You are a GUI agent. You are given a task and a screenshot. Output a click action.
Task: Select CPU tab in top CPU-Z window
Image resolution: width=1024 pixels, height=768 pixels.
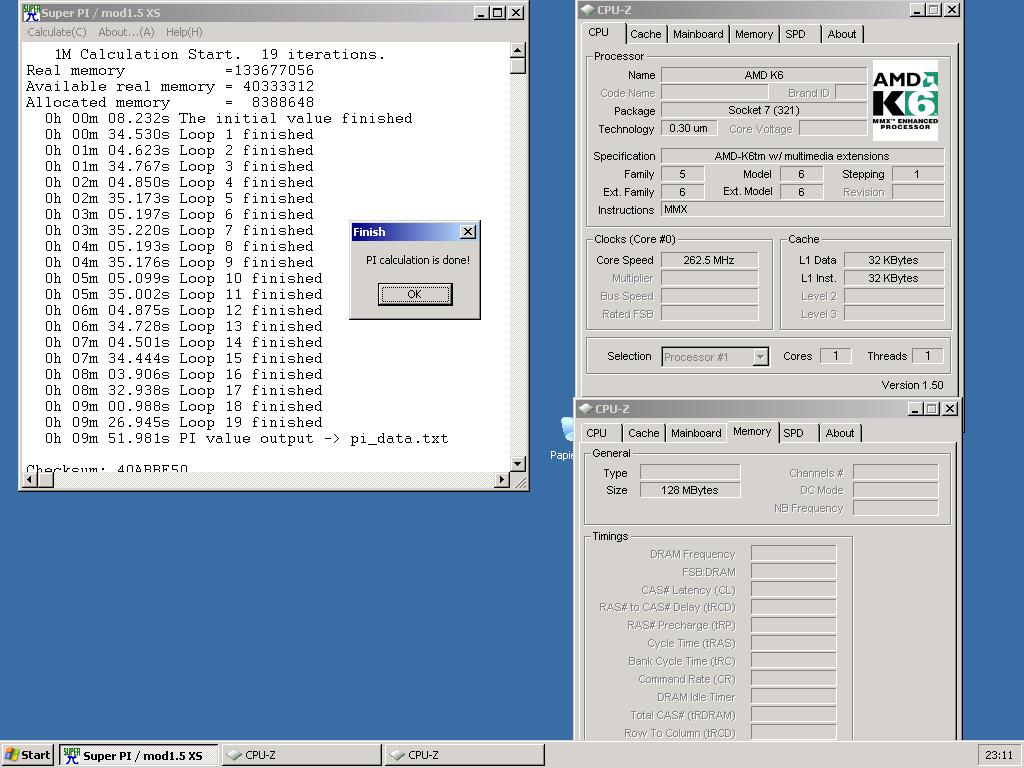click(598, 33)
